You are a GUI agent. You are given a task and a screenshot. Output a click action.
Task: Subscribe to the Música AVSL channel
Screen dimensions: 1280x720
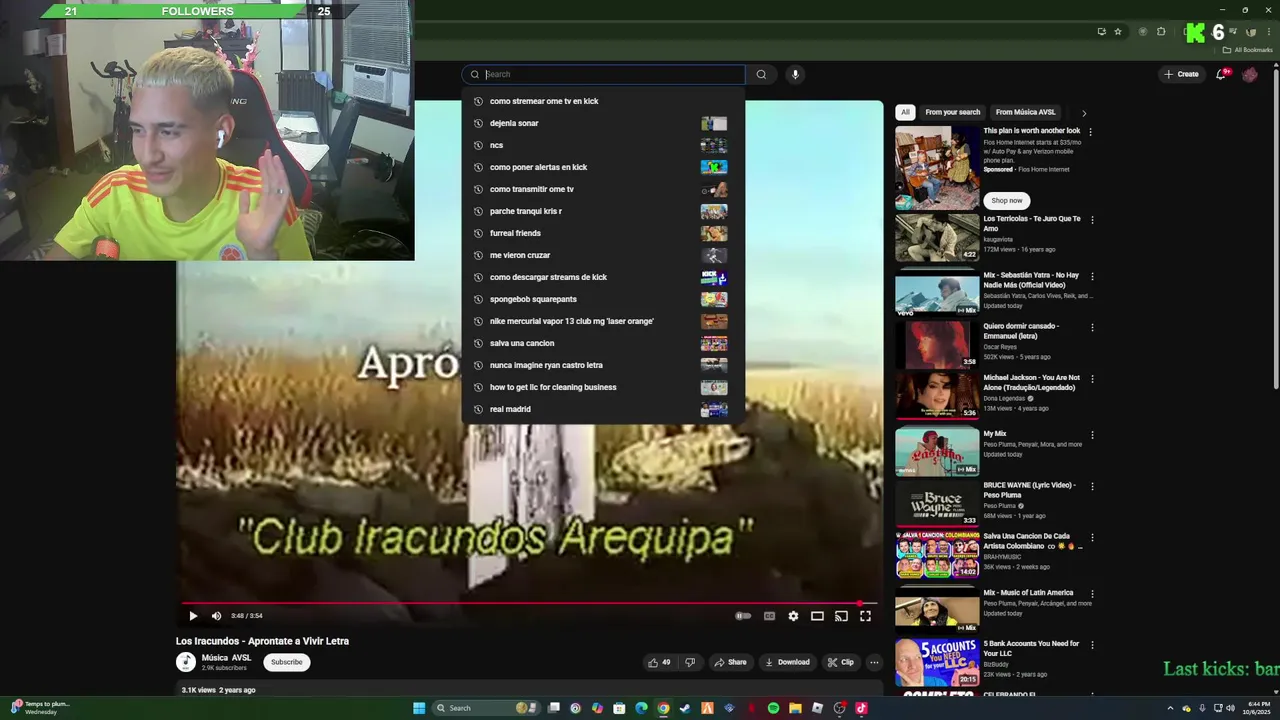[x=287, y=662]
